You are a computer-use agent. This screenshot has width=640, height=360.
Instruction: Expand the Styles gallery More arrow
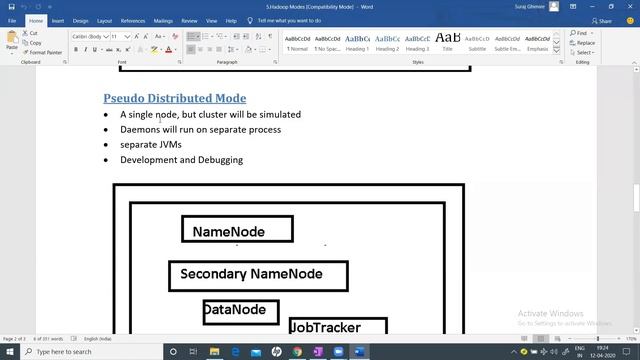point(556,51)
